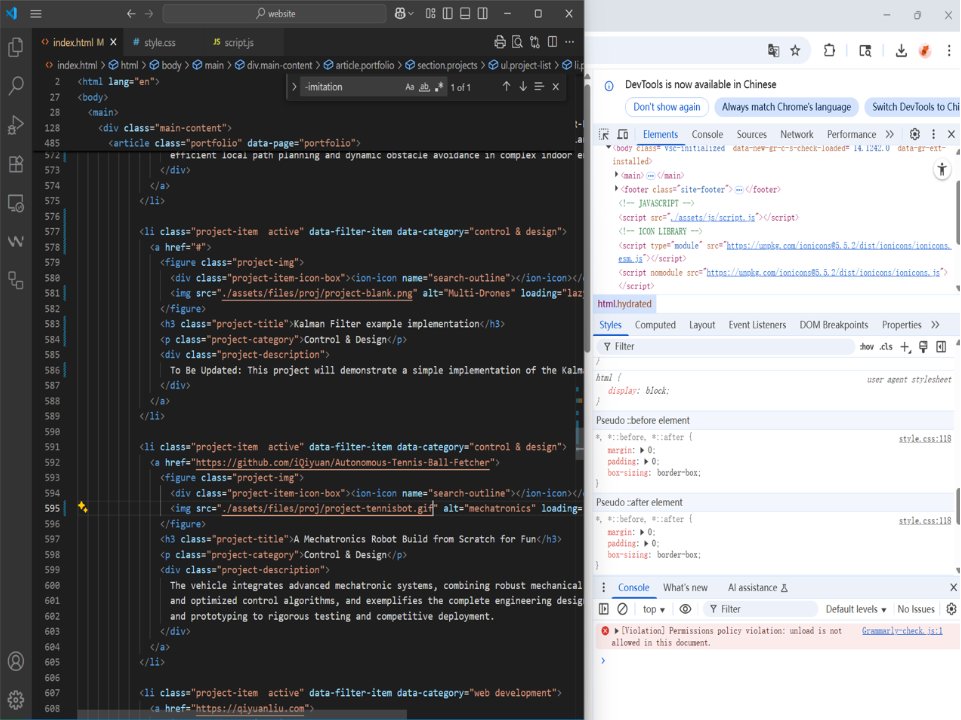This screenshot has width=961, height=720.
Task: Show more Styles sidebar tabs
Action: click(935, 325)
